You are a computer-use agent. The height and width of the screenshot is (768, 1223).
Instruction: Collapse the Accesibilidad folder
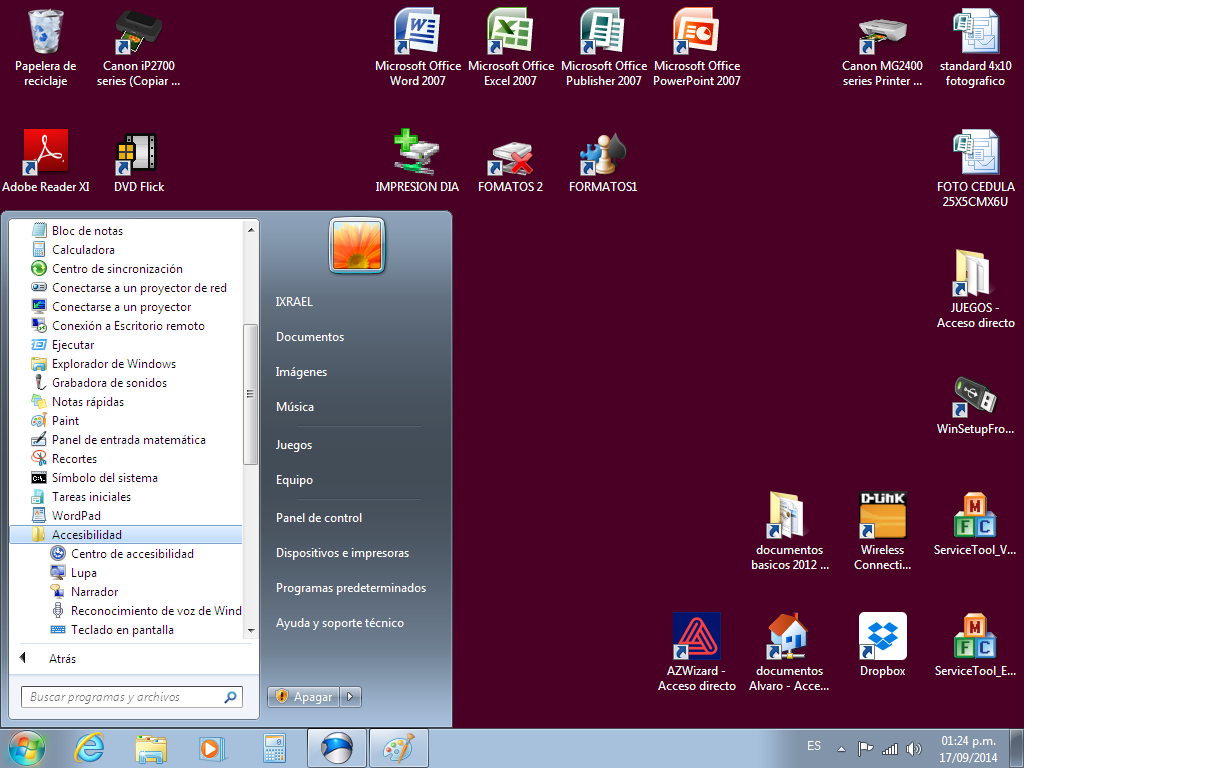(x=87, y=535)
